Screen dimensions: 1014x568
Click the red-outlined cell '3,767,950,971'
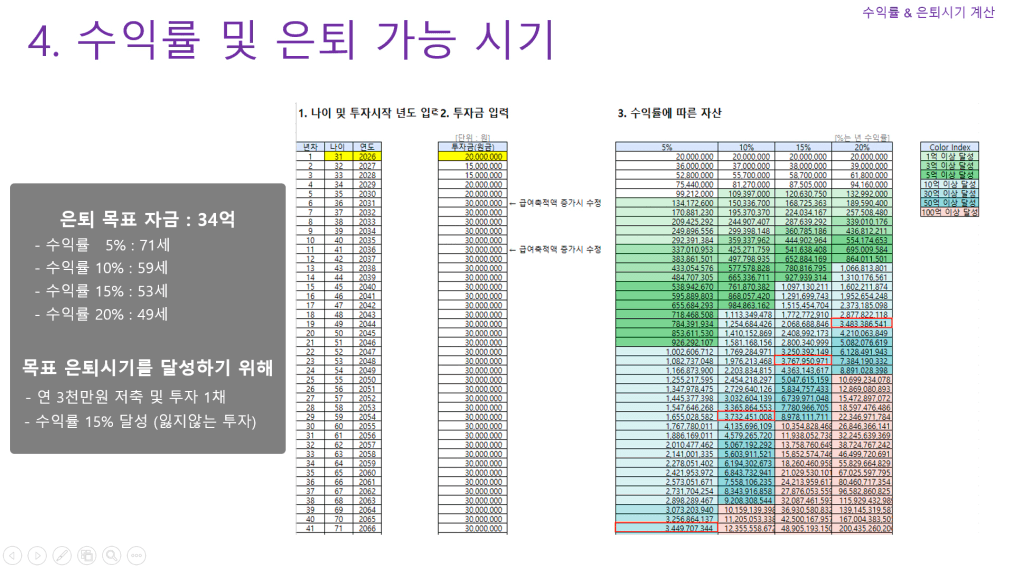click(x=803, y=361)
